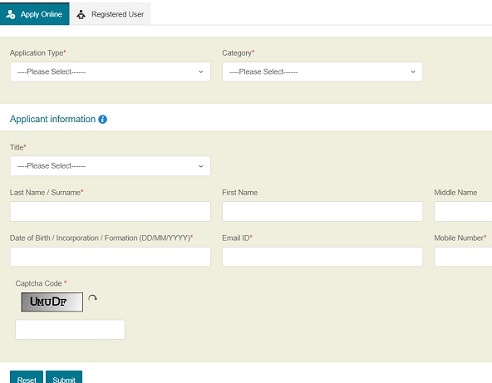The height and width of the screenshot is (383, 492).
Task: Click the captcha code text box
Action: [x=70, y=330]
